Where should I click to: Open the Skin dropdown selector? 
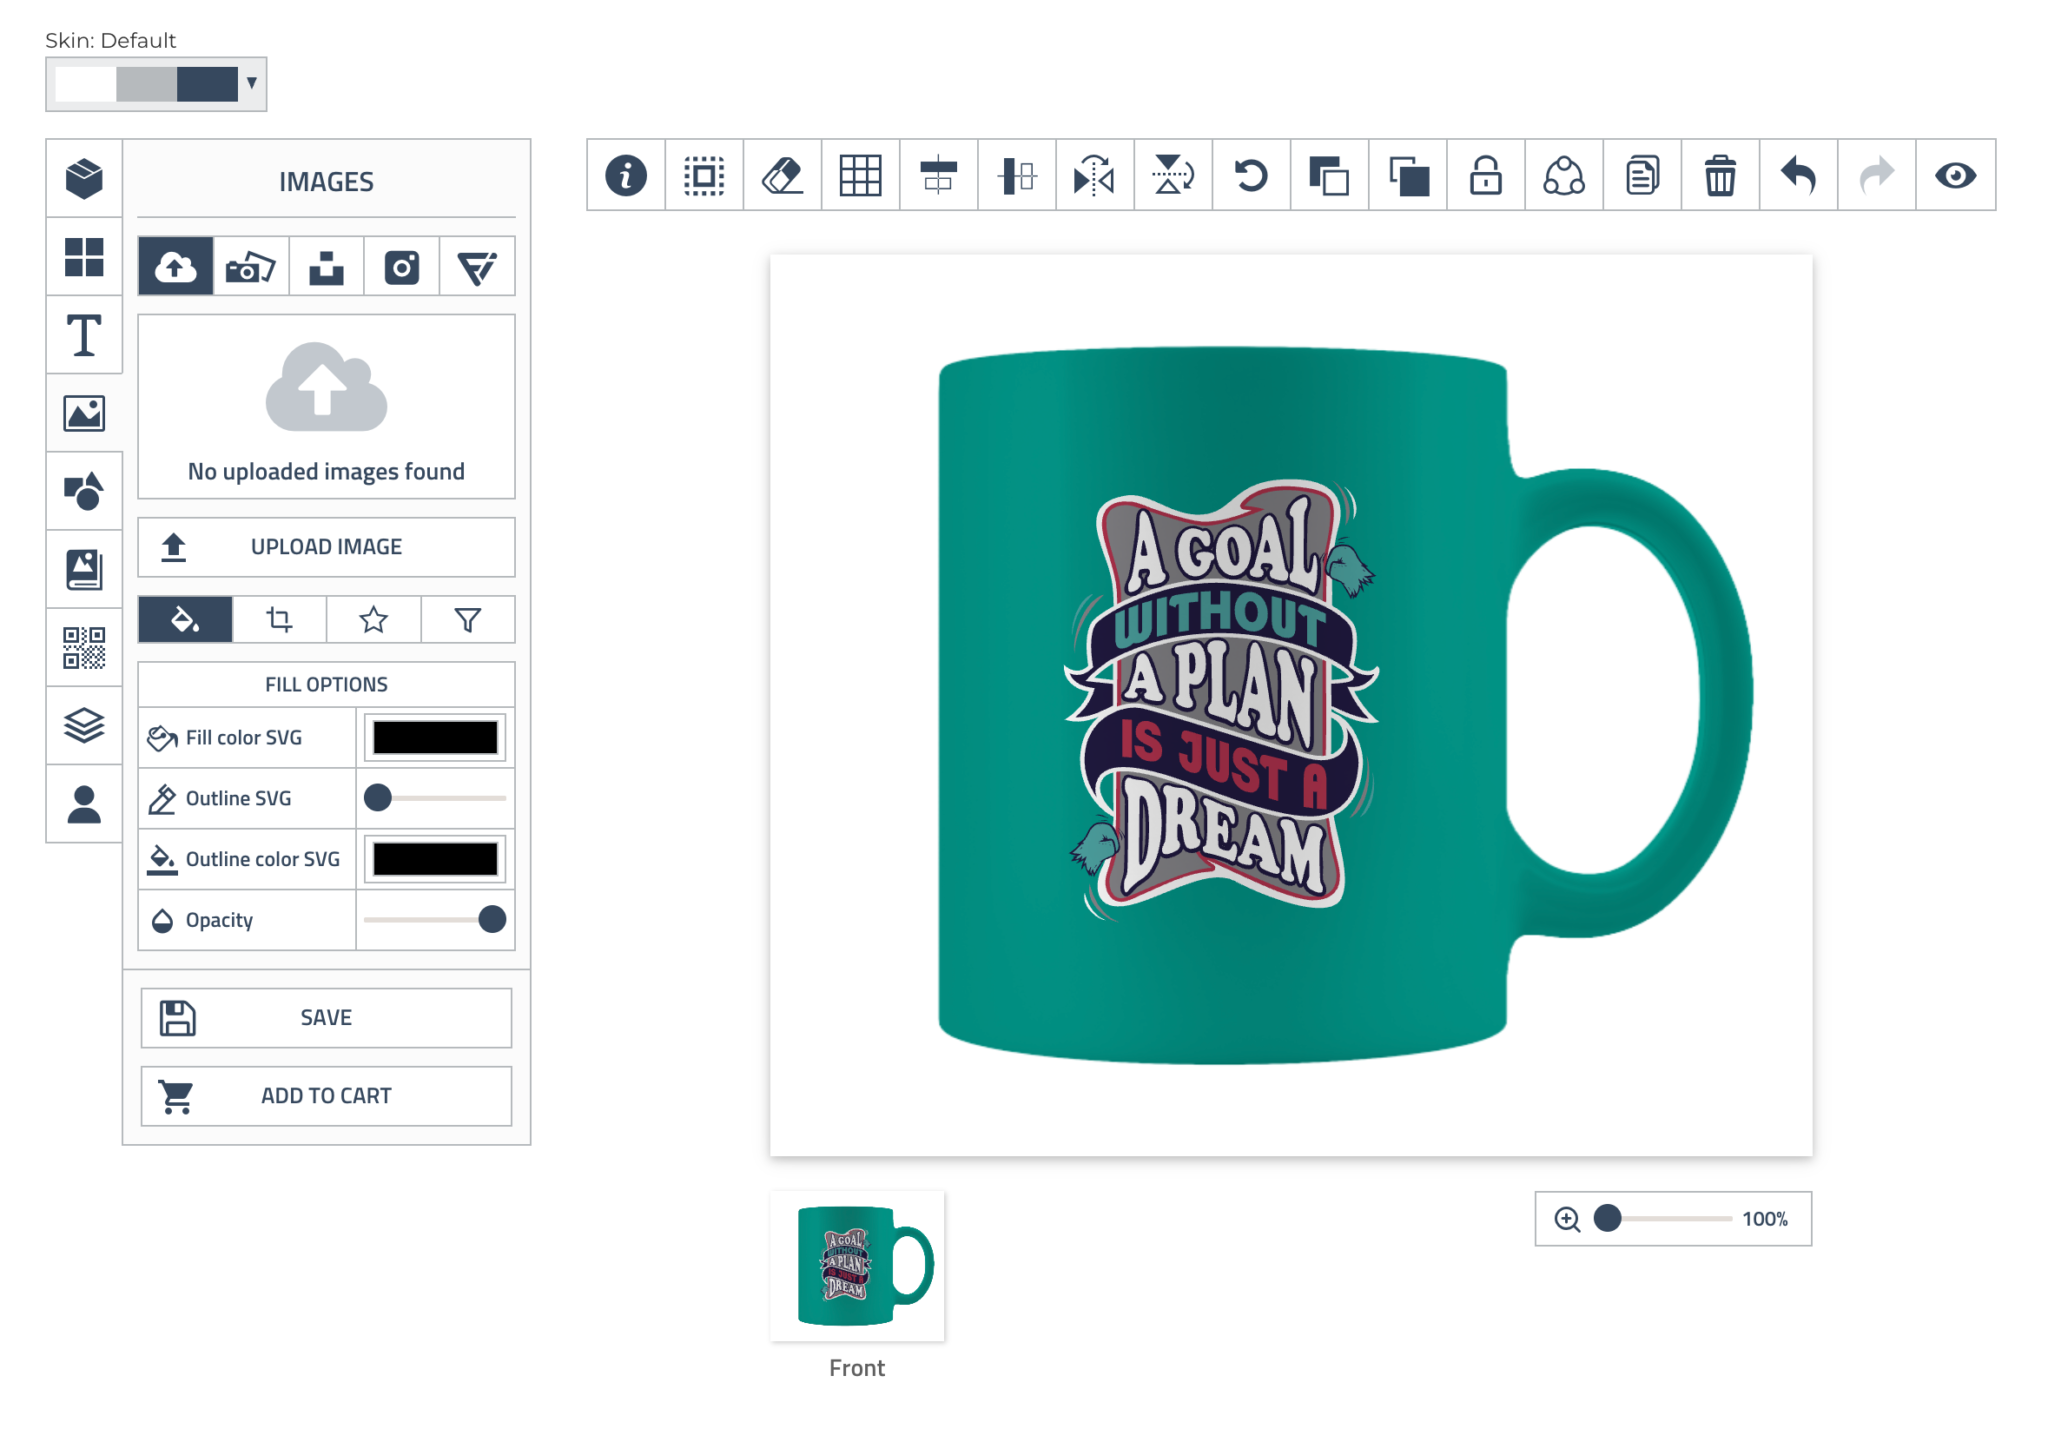point(156,84)
